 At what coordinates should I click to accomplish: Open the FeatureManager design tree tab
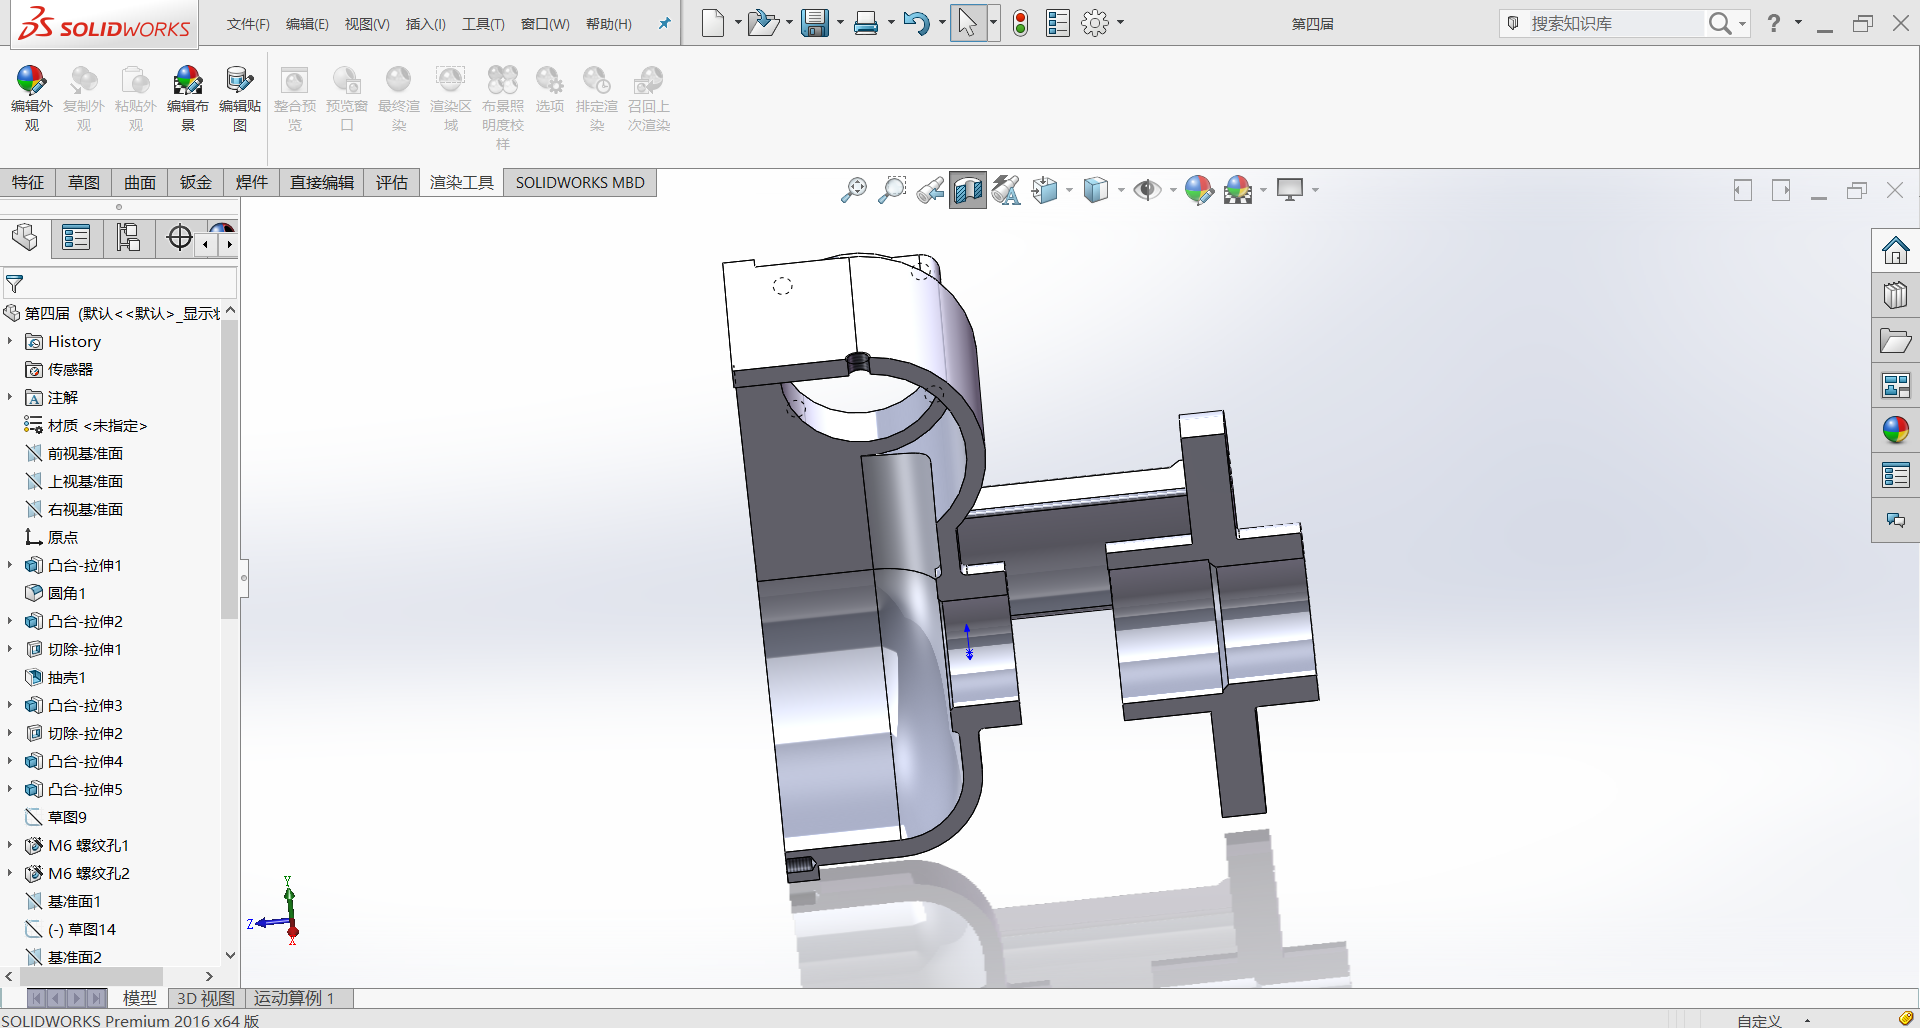click(25, 238)
